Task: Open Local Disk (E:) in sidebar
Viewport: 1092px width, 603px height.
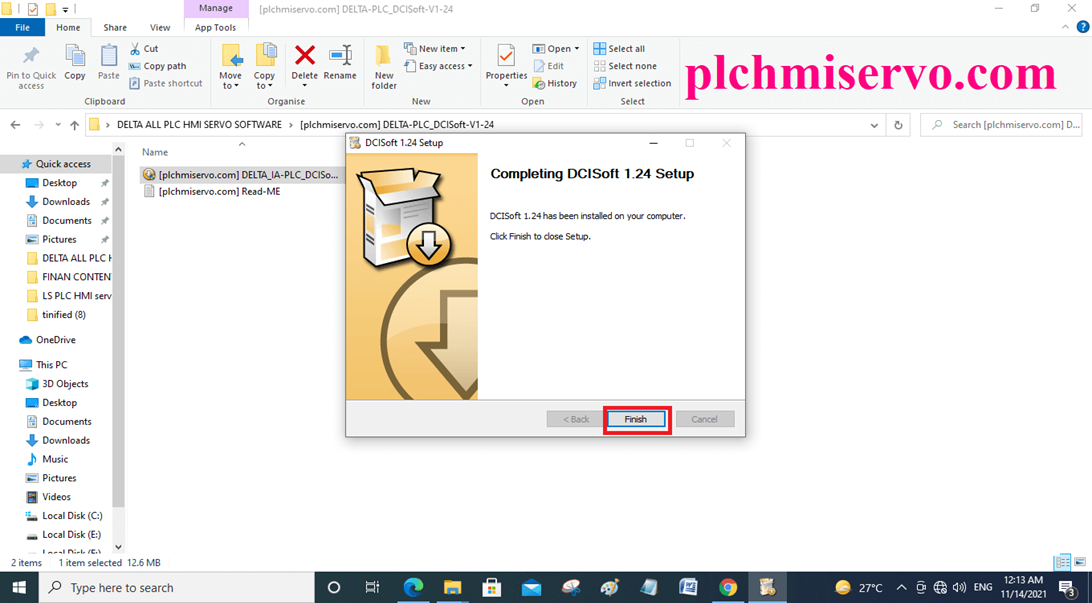Action: pos(64,535)
